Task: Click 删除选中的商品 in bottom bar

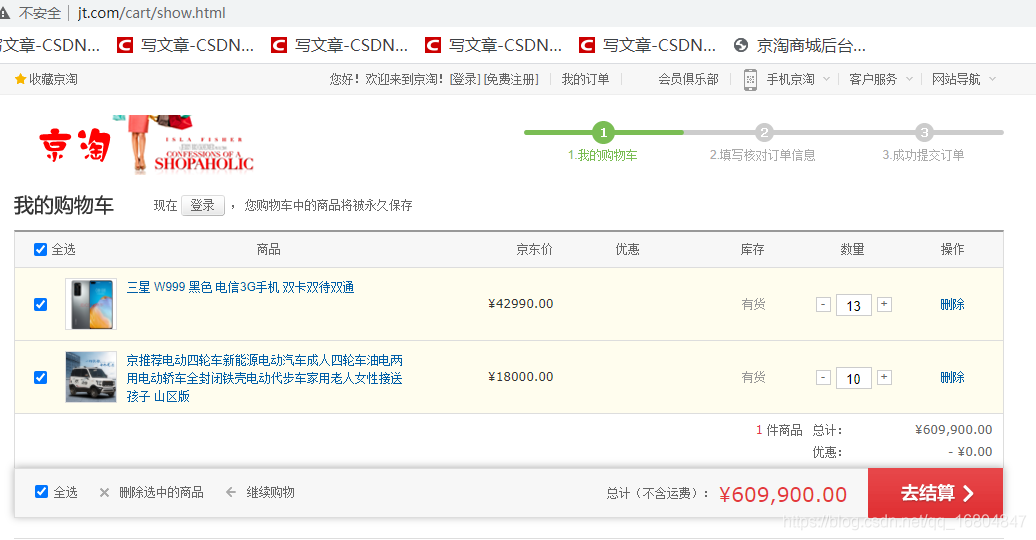Action: click(161, 492)
